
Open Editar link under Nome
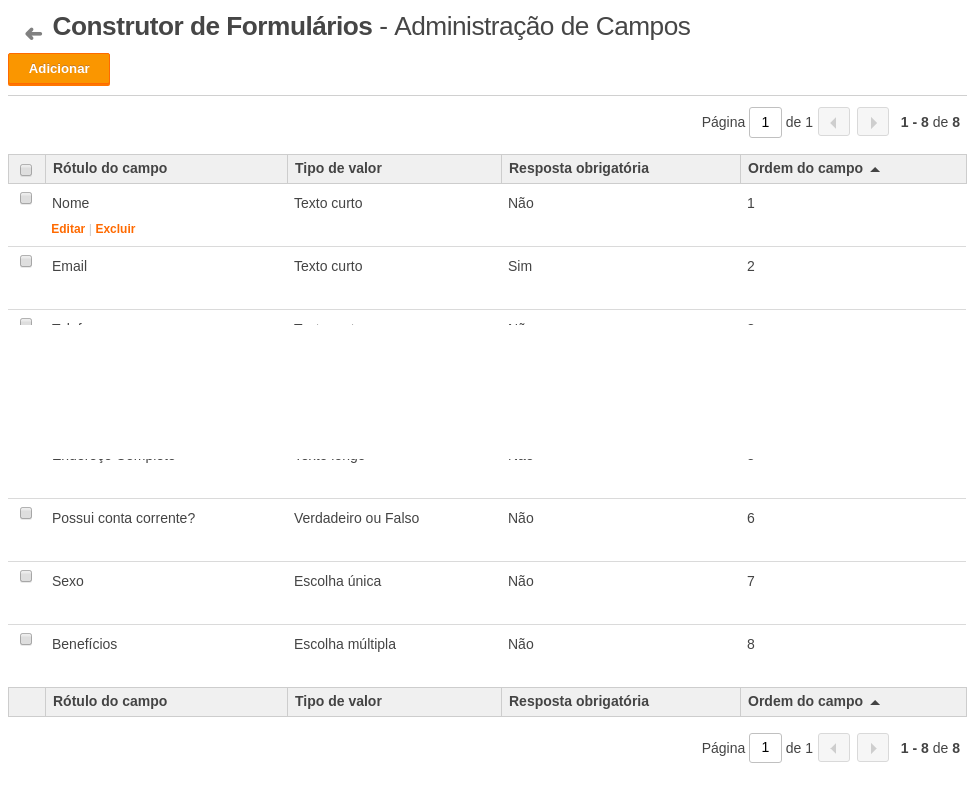click(68, 229)
